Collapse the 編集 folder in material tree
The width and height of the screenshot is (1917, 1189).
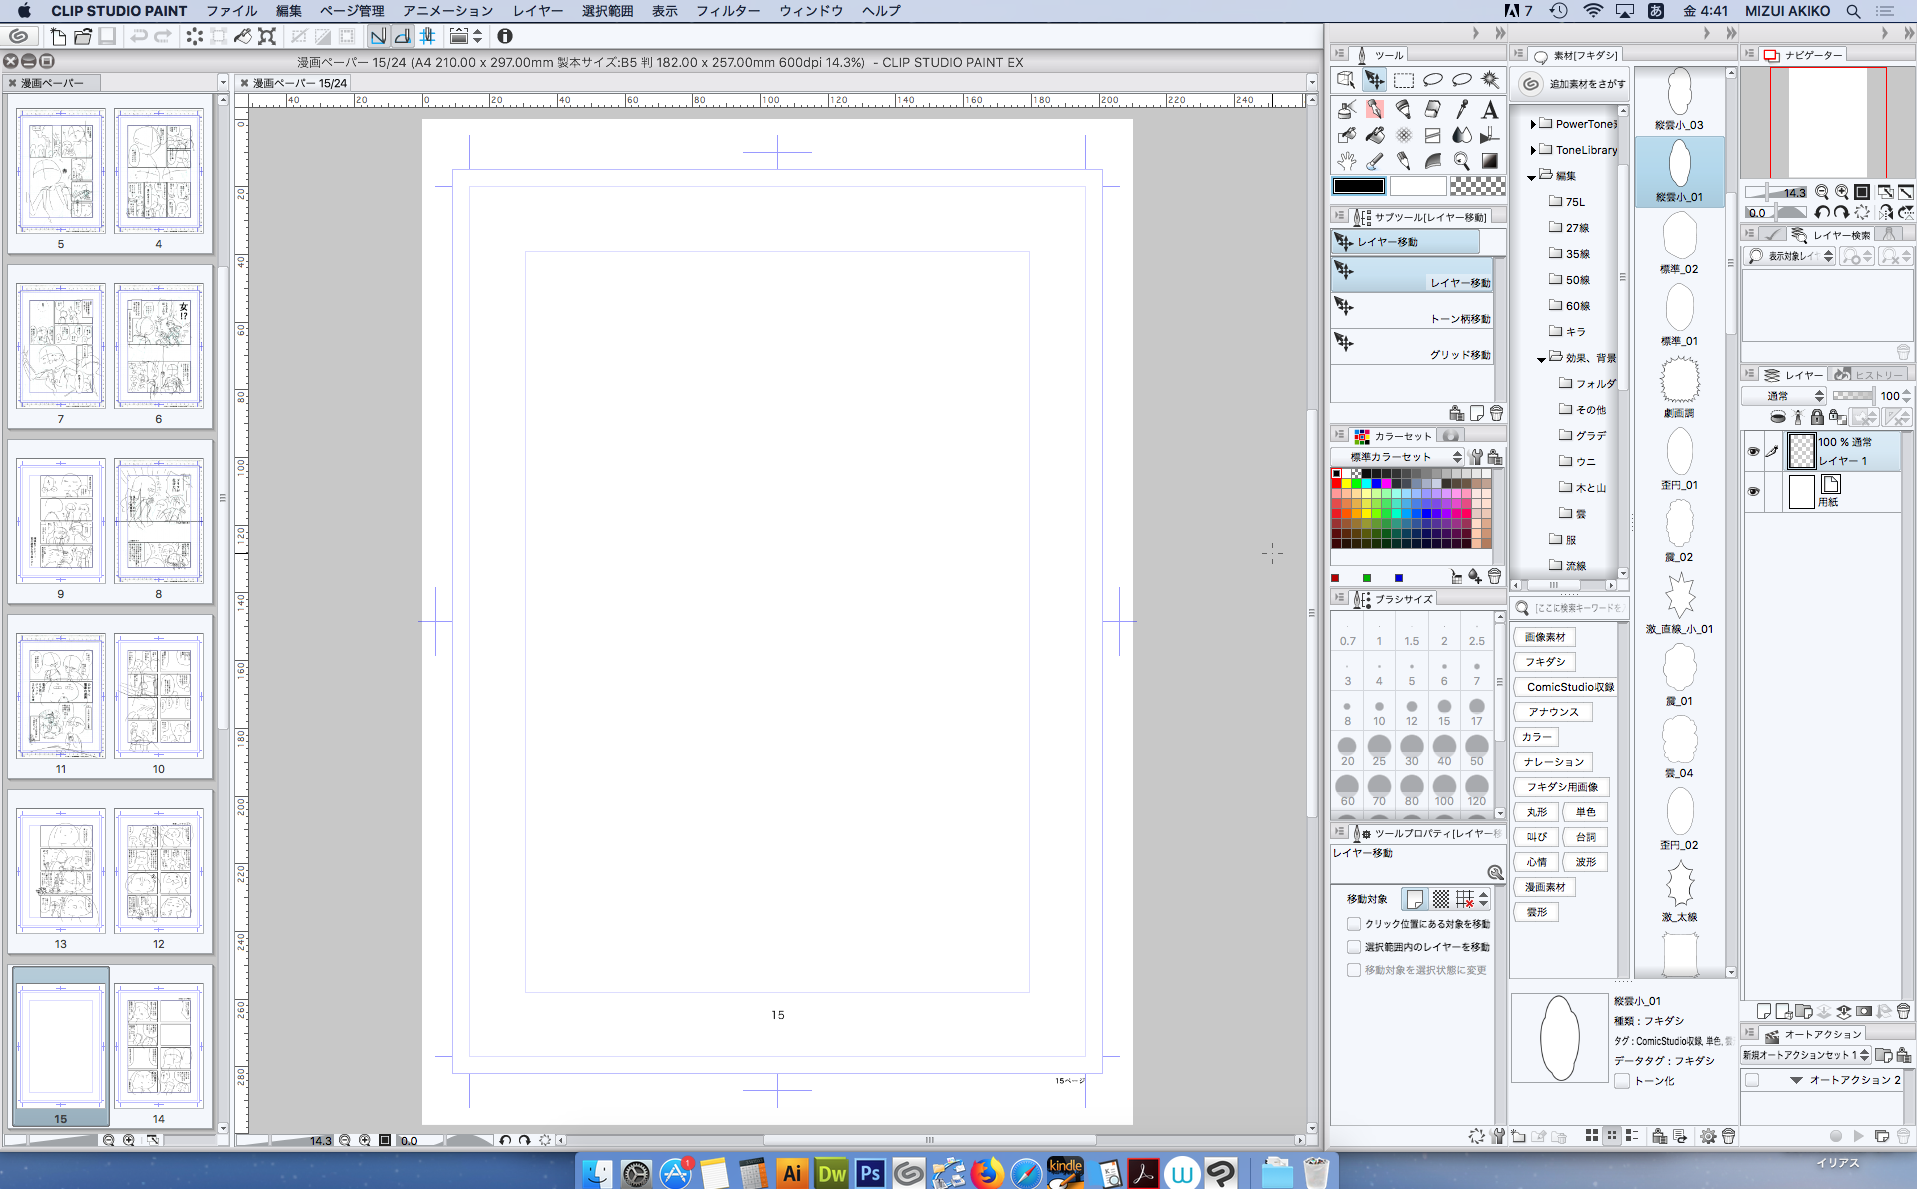coord(1532,177)
